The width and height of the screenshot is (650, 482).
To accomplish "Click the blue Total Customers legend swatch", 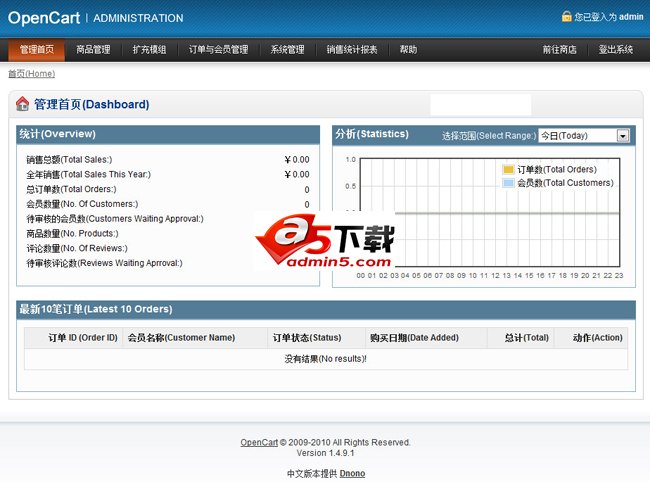I will tap(508, 183).
